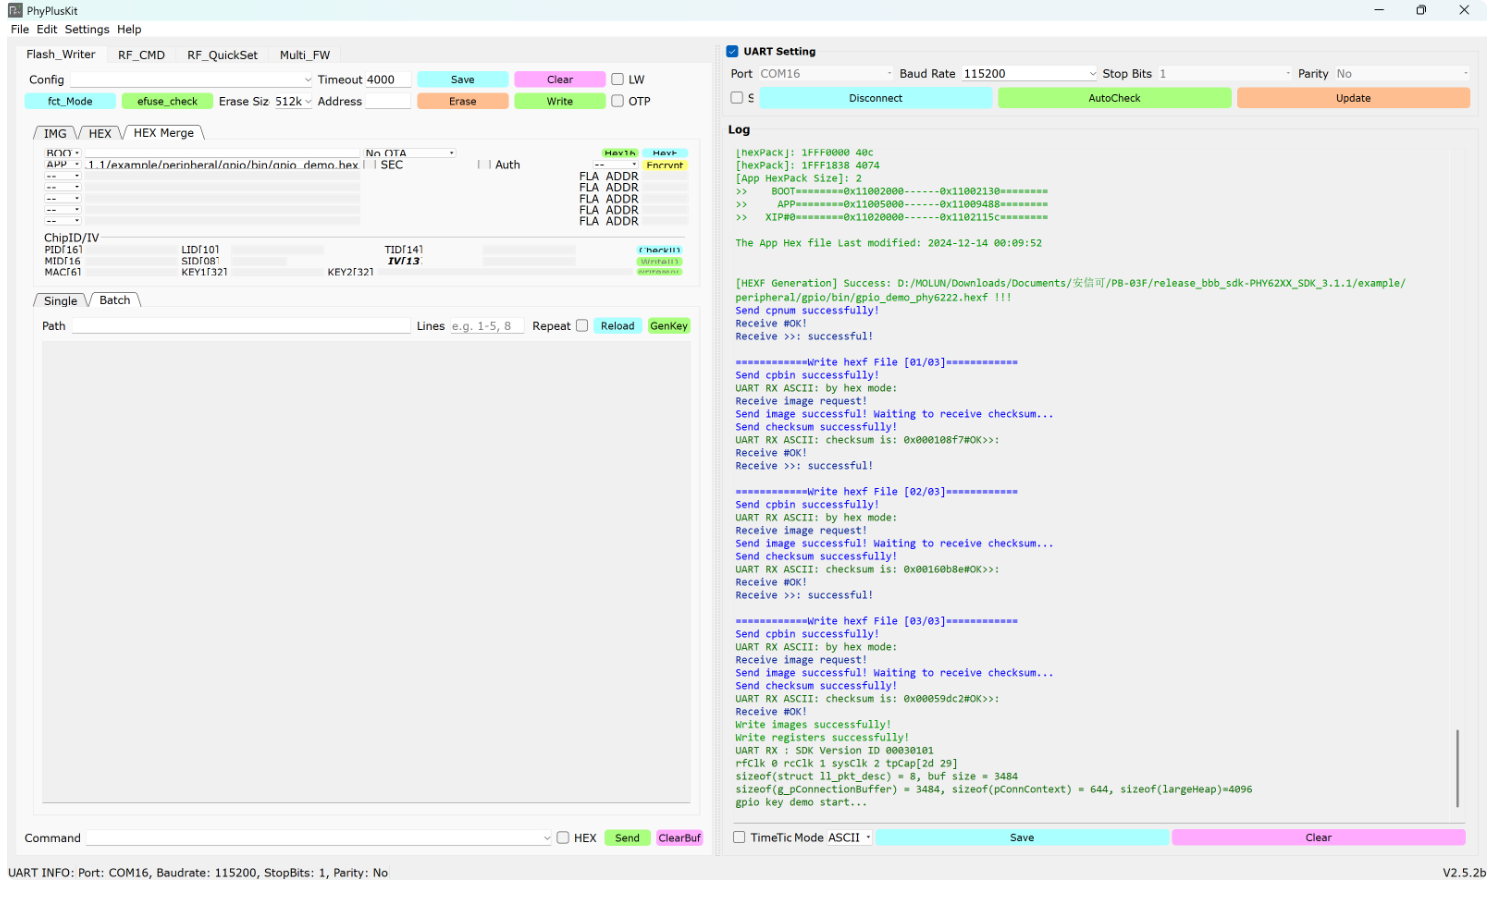
Task: Open the File menu
Action: coord(20,29)
